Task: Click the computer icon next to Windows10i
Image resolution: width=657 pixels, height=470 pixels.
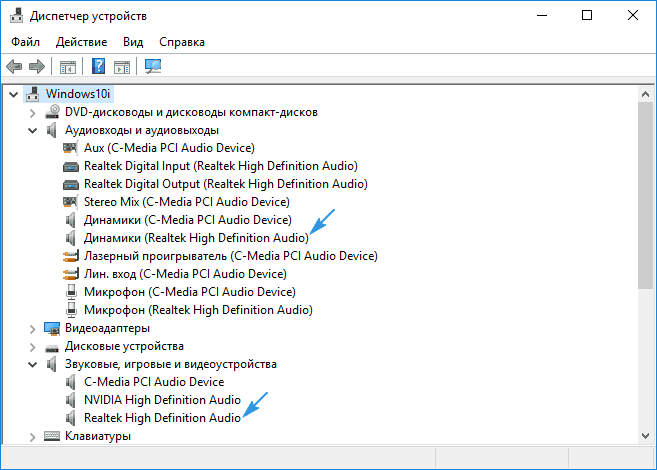Action: click(31, 94)
